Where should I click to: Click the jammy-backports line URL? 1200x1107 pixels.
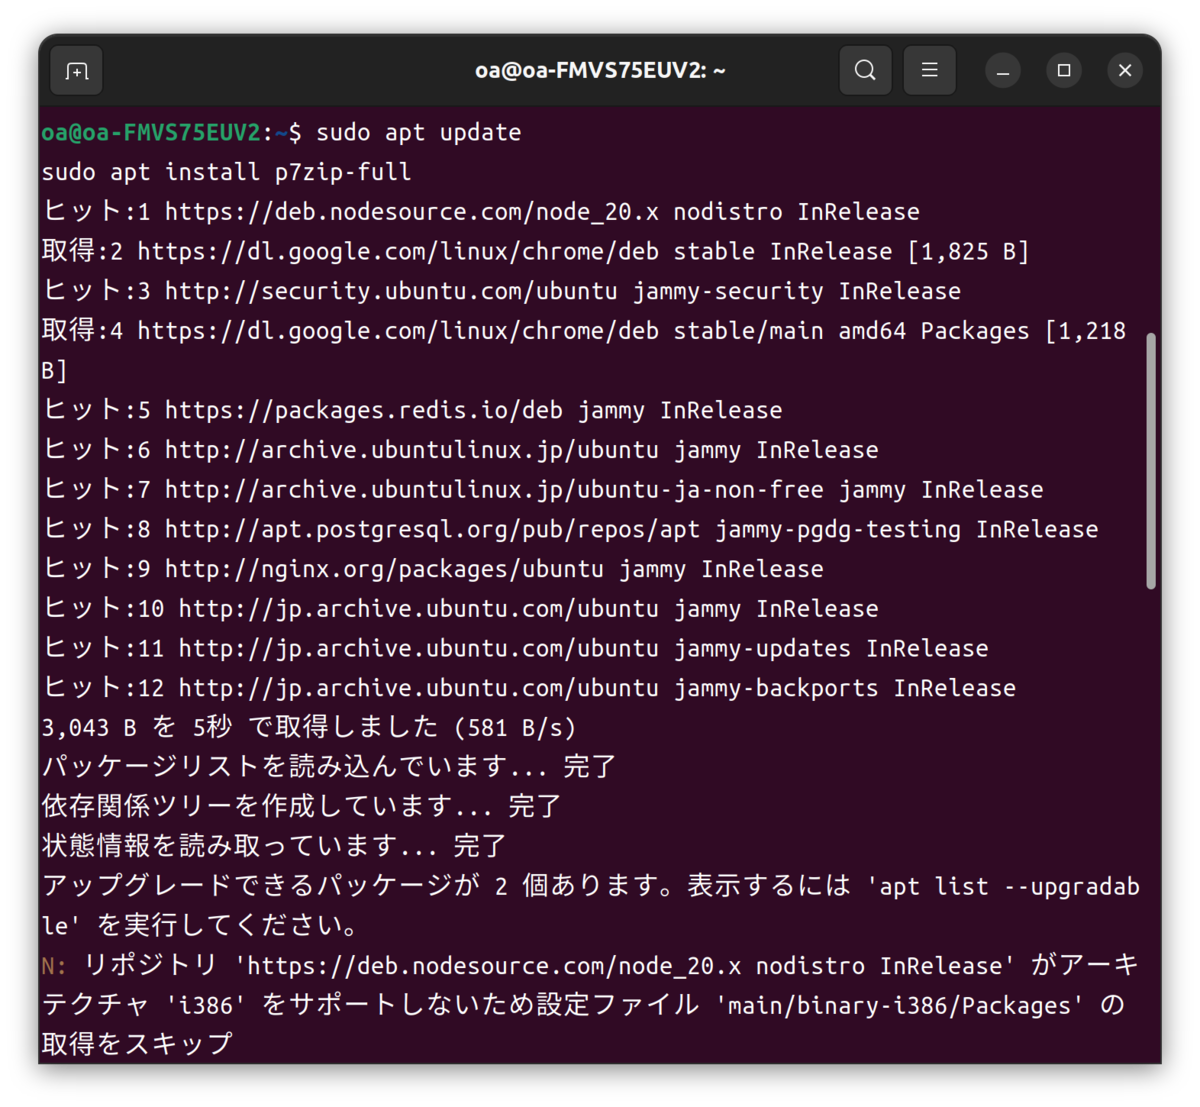tap(419, 689)
